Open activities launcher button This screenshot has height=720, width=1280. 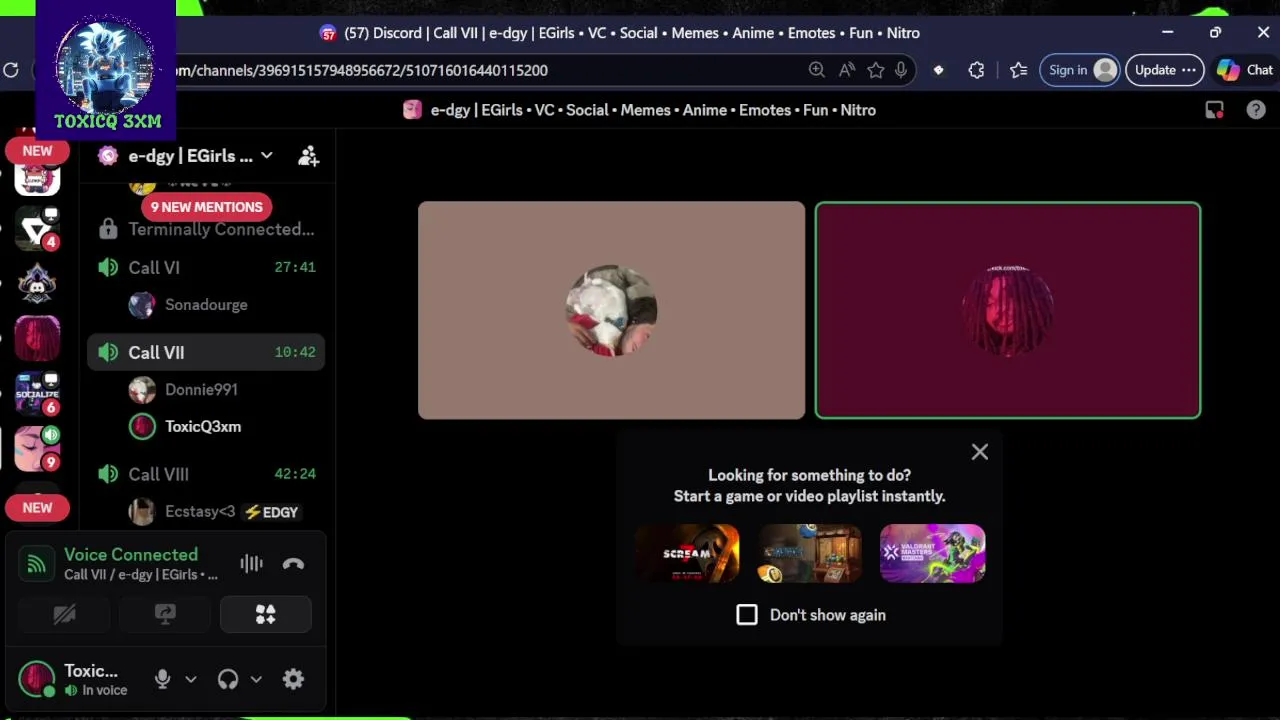[x=265, y=615]
